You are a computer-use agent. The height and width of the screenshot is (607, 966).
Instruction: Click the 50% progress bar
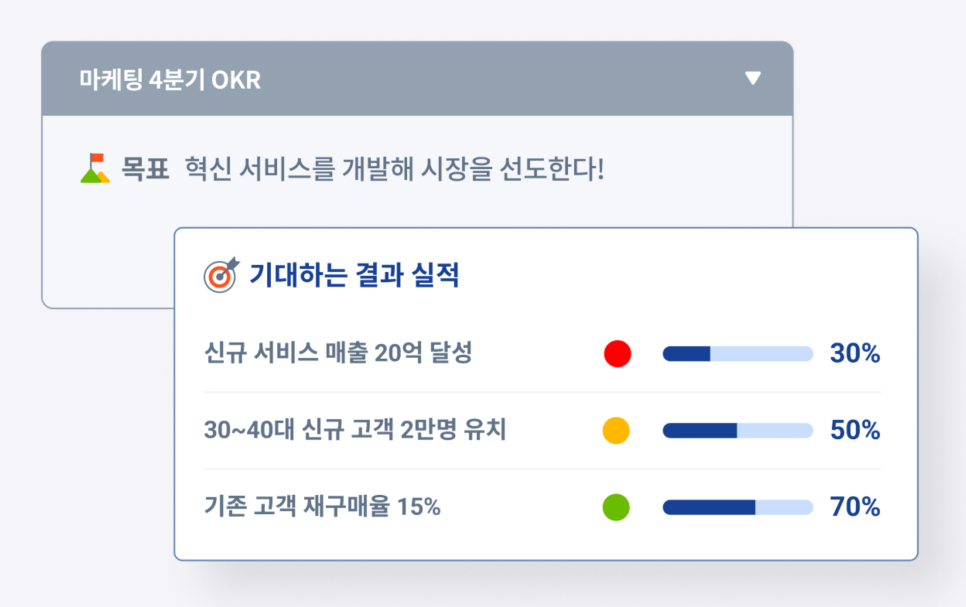click(737, 430)
